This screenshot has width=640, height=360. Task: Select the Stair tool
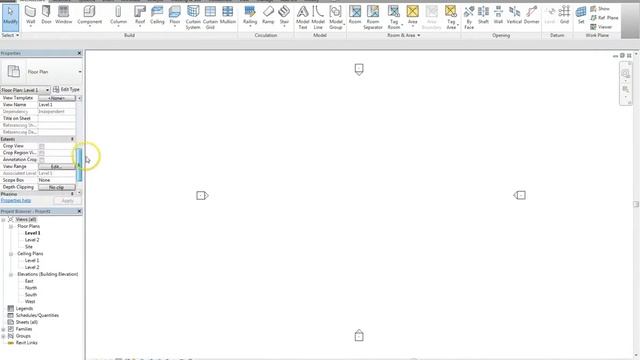coord(284,16)
